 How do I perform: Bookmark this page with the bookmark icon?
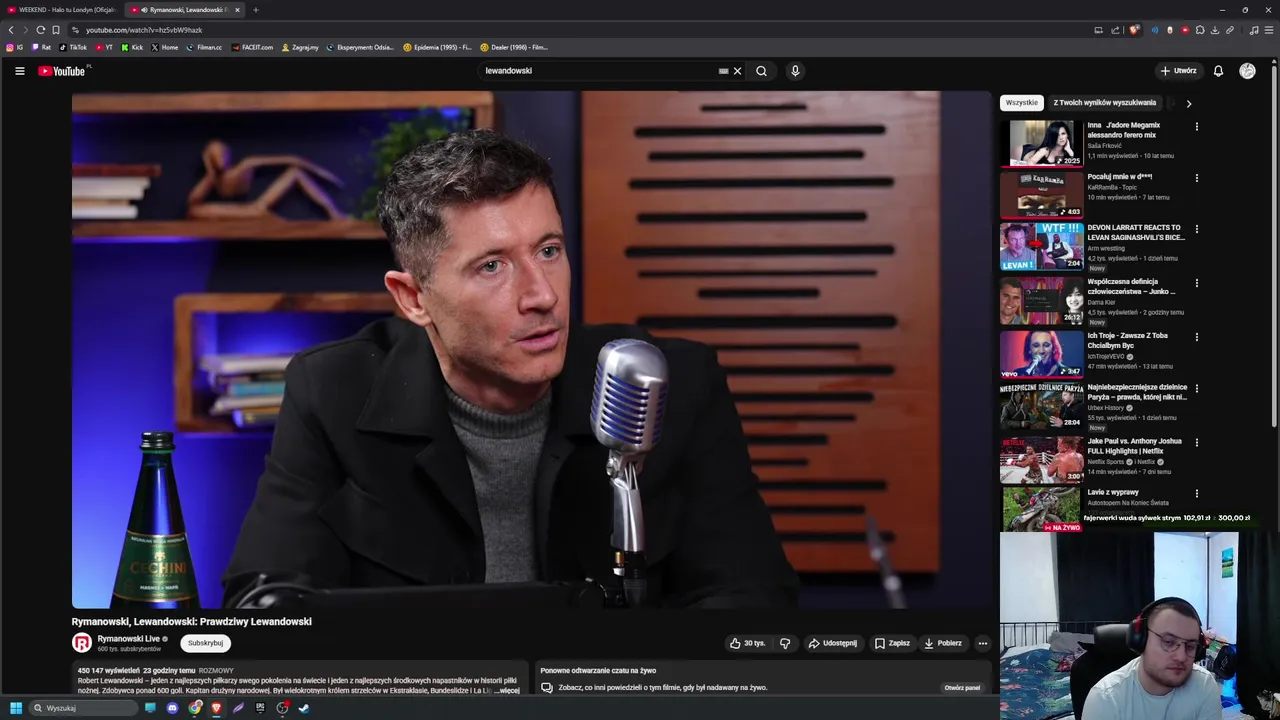click(56, 30)
